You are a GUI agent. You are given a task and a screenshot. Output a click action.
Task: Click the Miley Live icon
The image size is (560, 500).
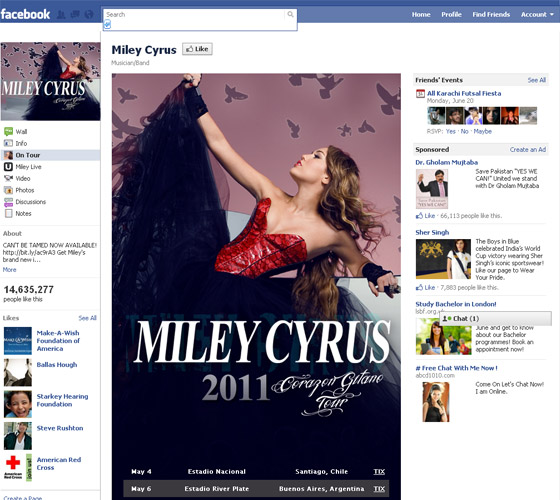click(8, 167)
